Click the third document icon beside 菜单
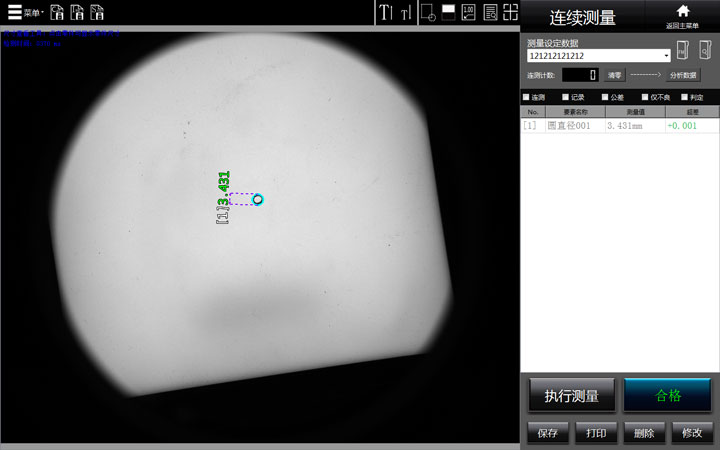This screenshot has height=450, width=720. (x=97, y=13)
